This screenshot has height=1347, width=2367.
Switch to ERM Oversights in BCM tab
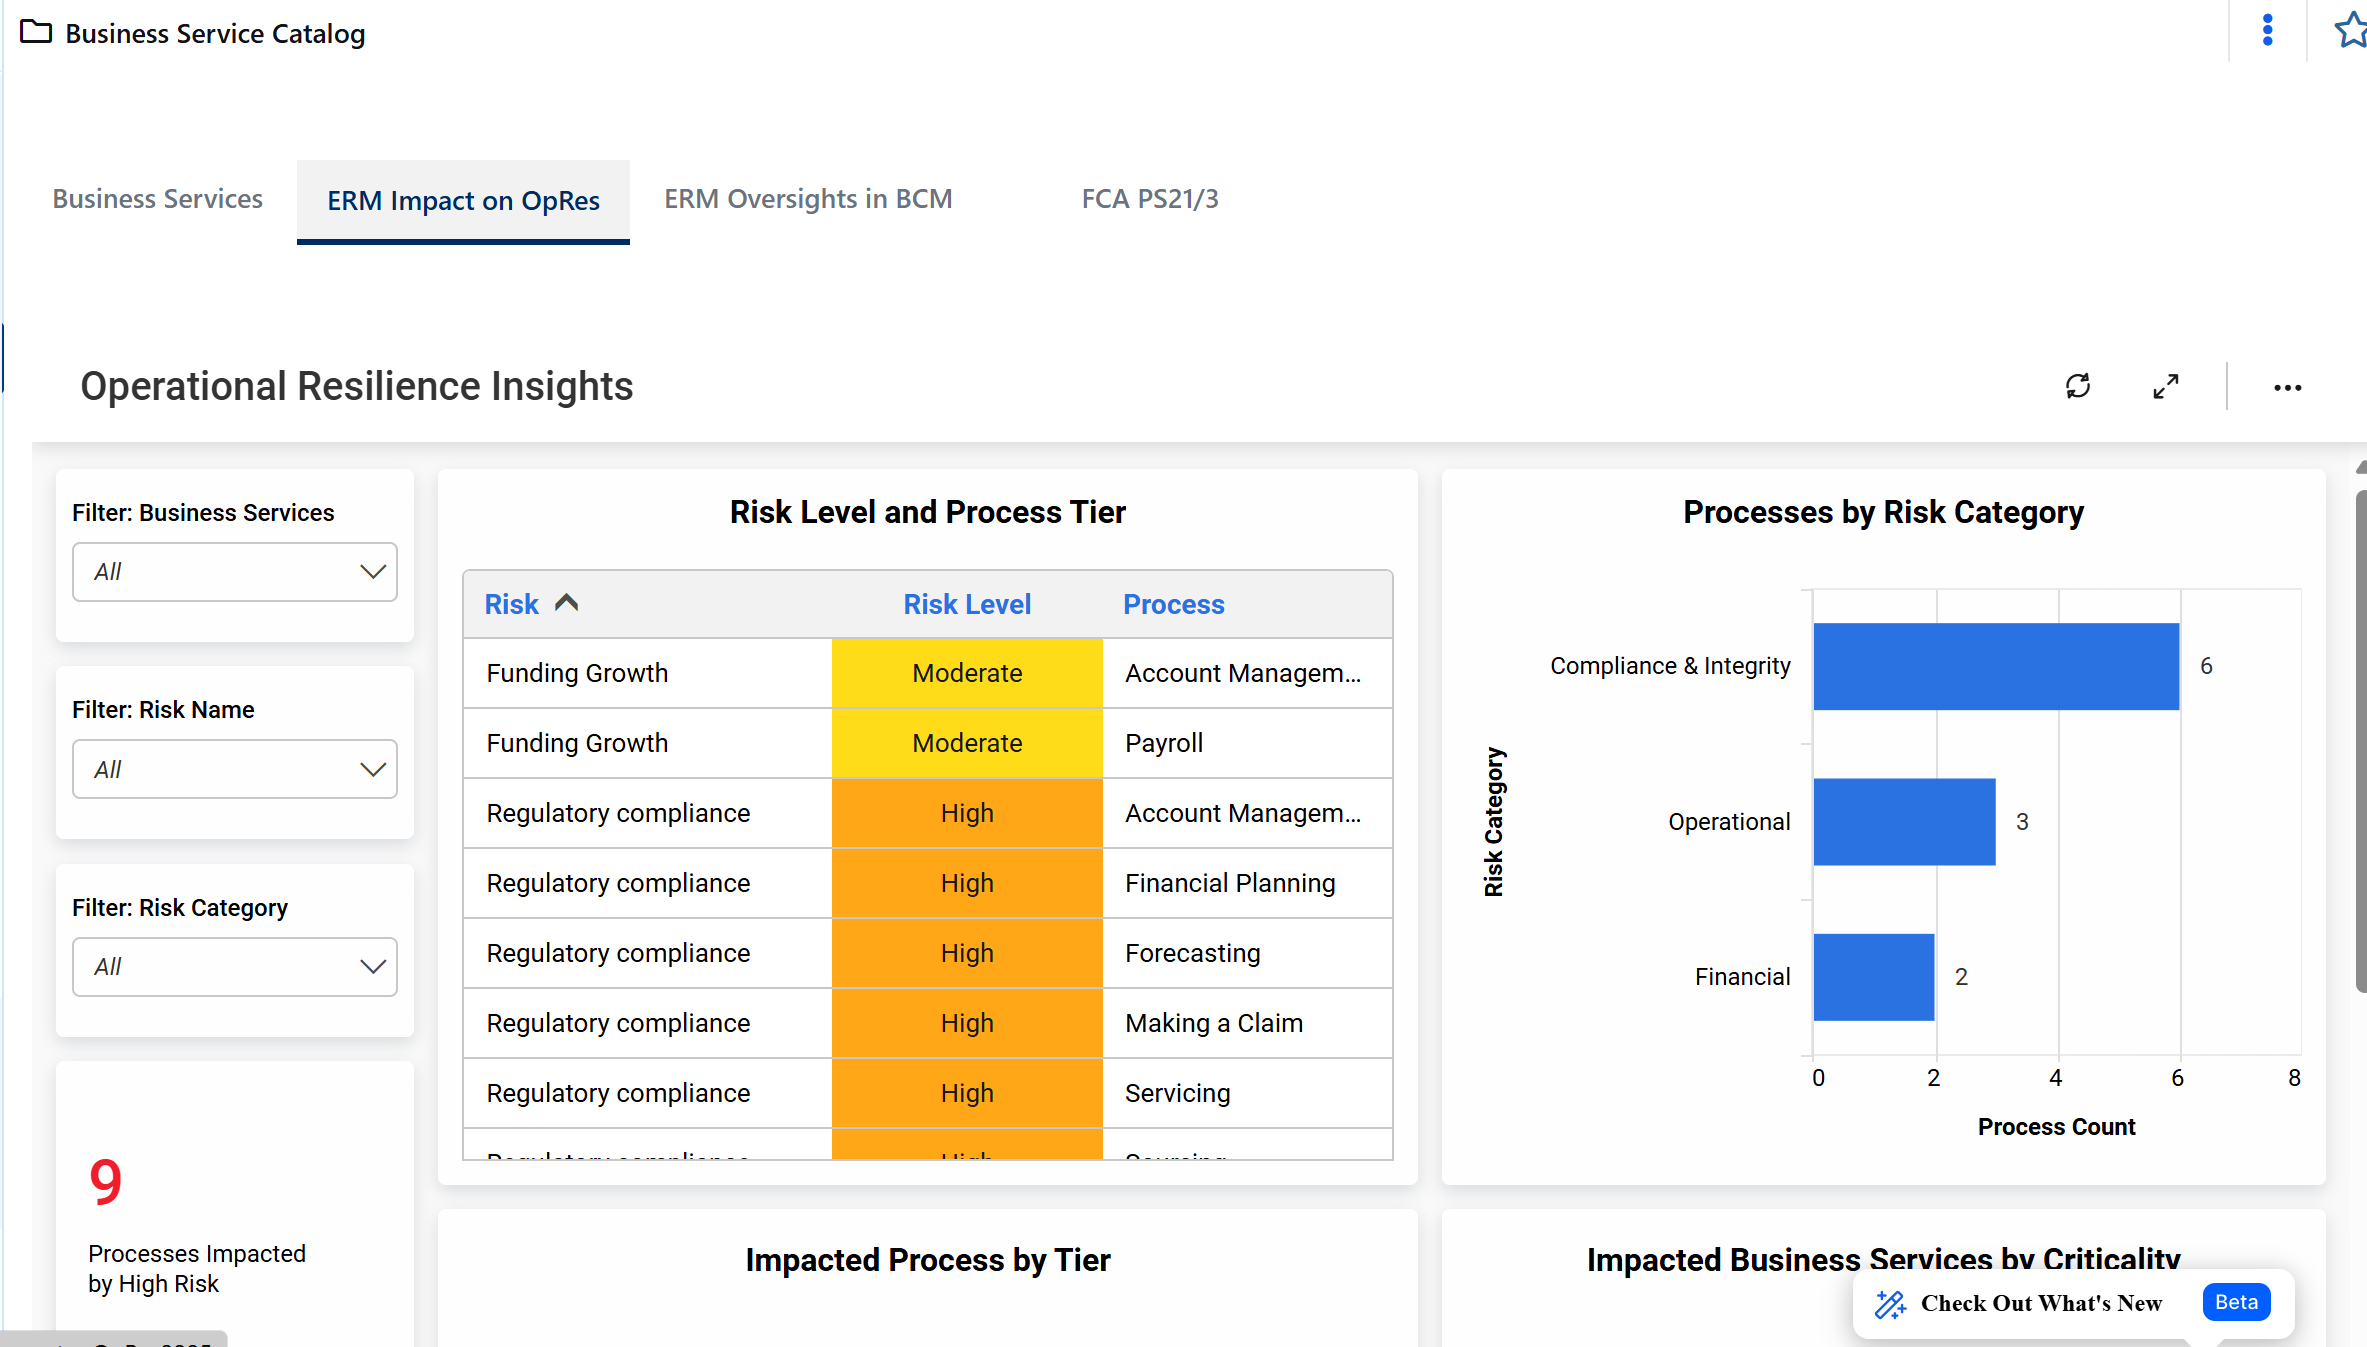(808, 199)
